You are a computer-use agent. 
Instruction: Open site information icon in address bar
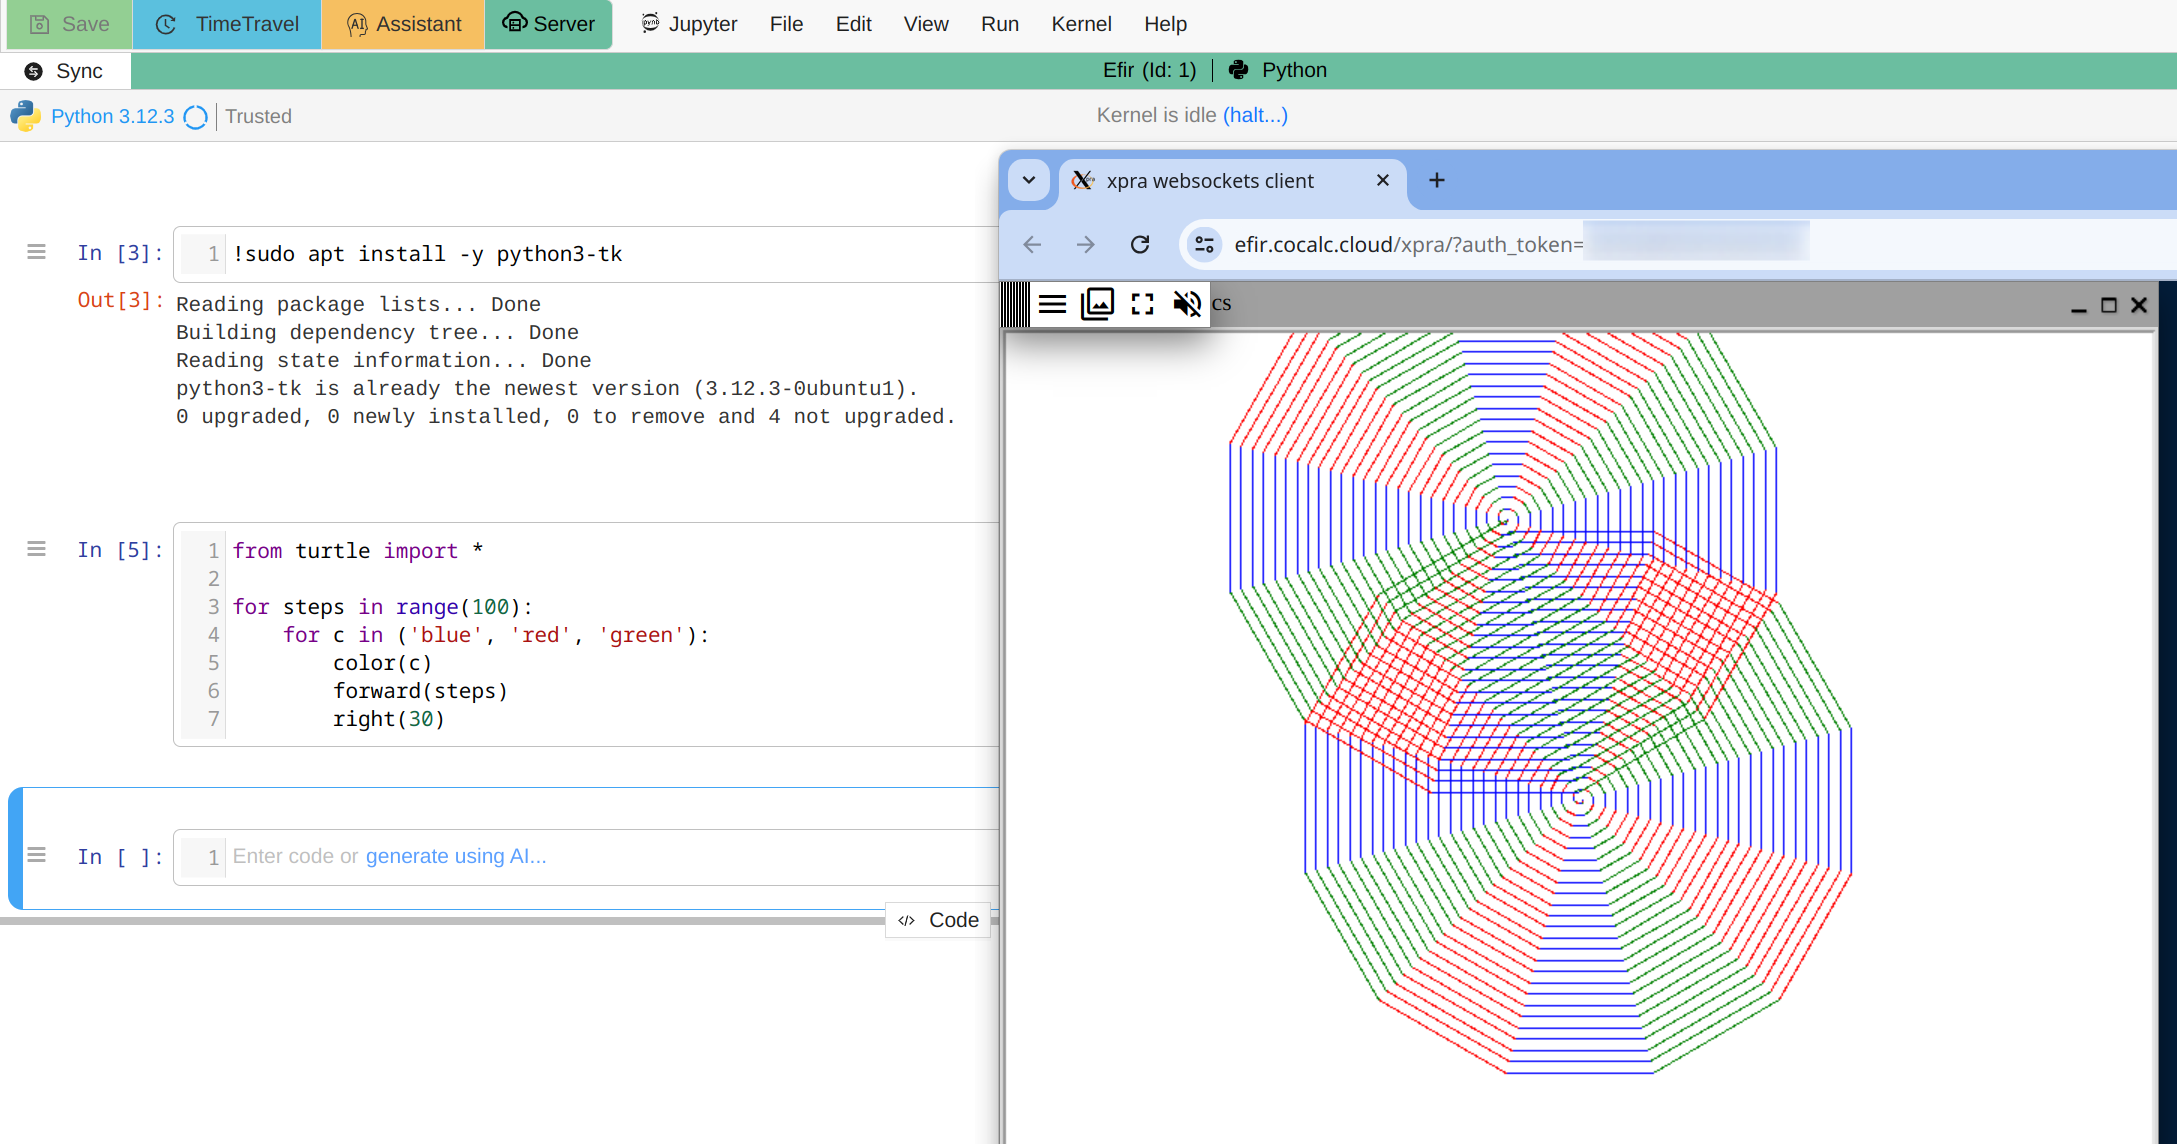coord(1205,245)
